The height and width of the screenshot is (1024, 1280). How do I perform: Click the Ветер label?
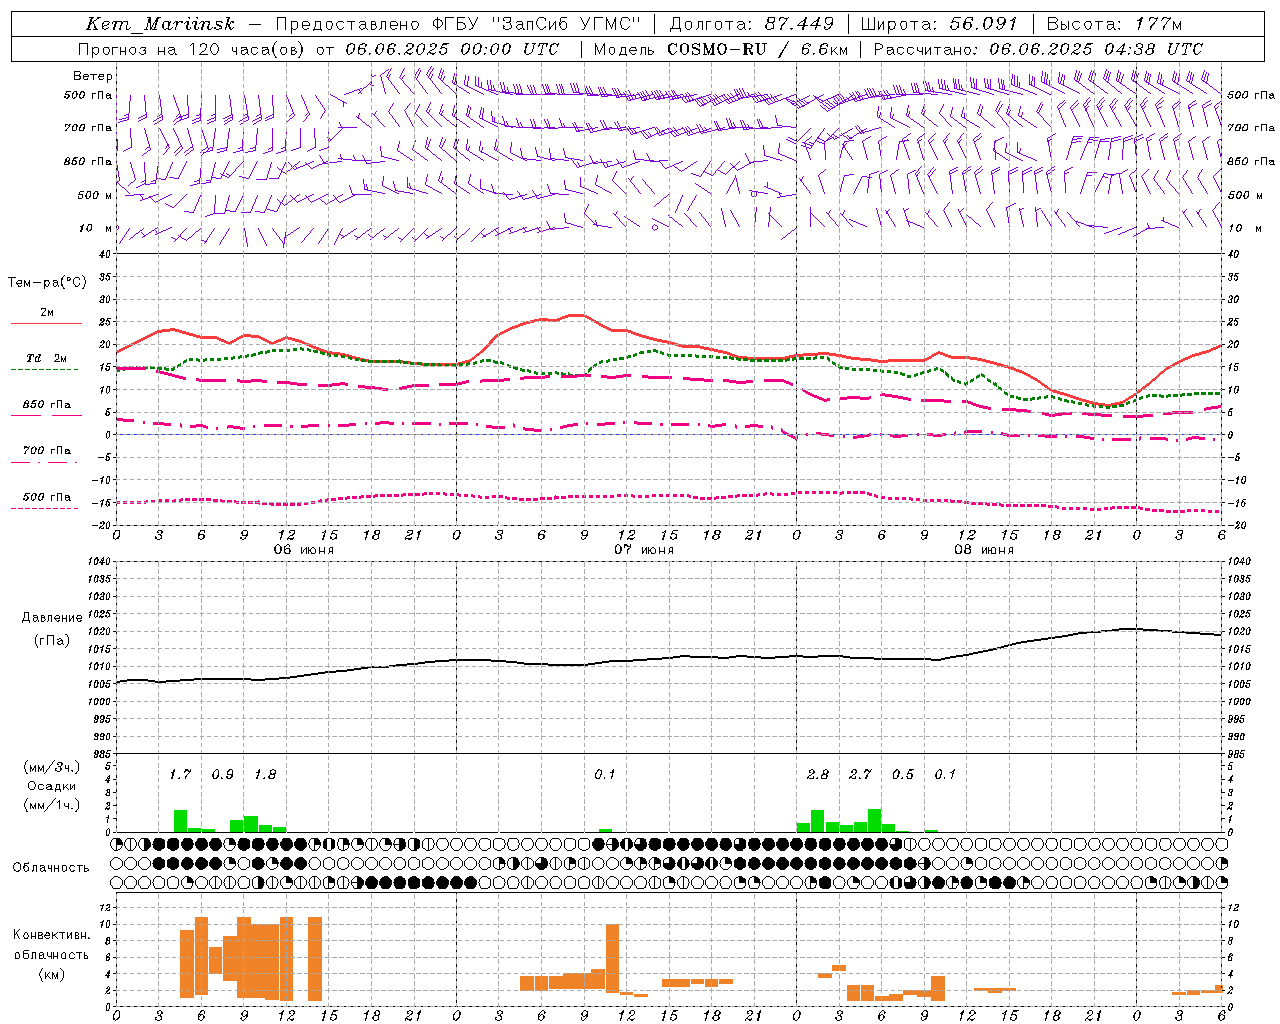[x=93, y=76]
